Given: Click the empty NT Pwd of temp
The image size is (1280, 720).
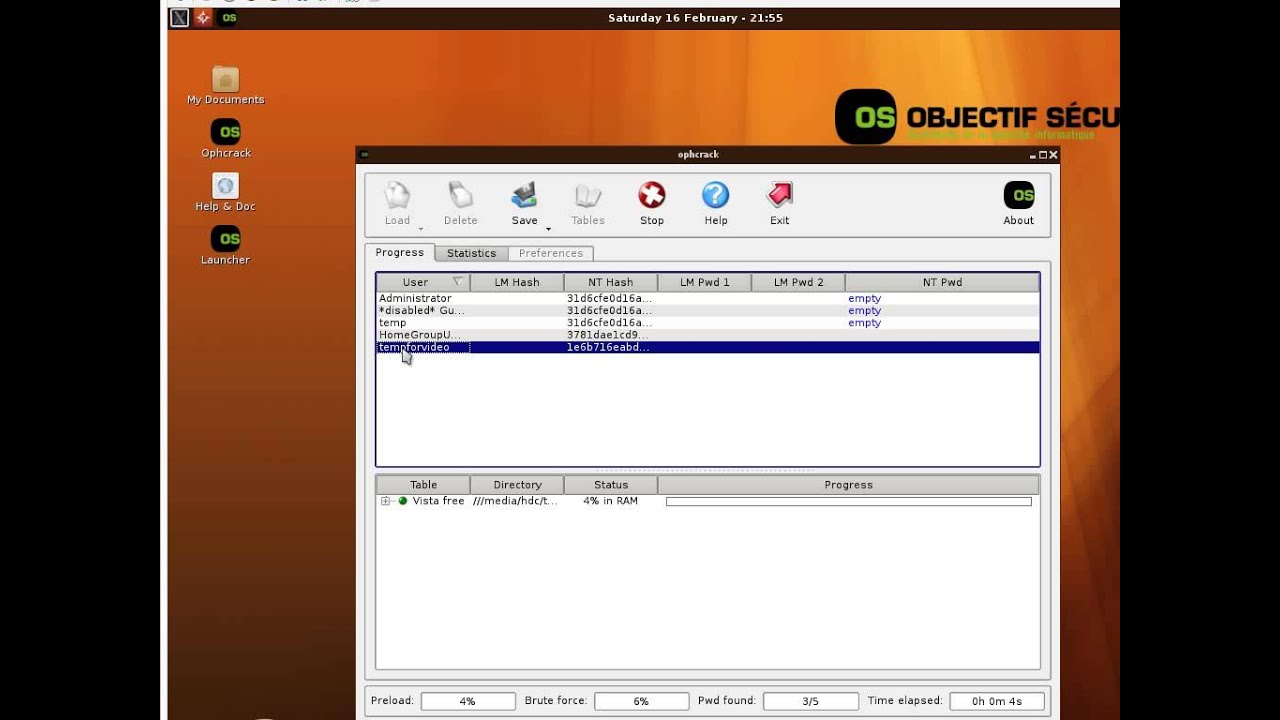Looking at the screenshot, I should [864, 323].
